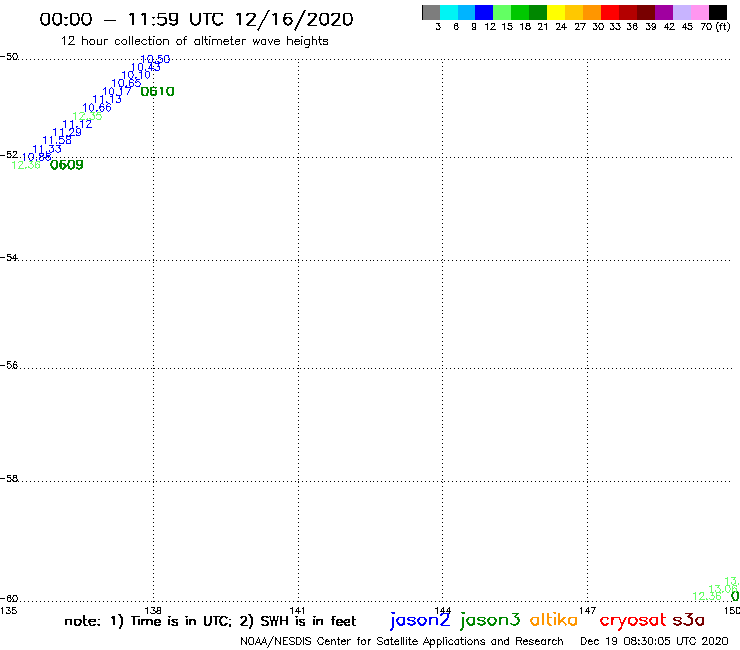Click the light green value 13.06
The height and width of the screenshot is (650, 740).
(724, 589)
